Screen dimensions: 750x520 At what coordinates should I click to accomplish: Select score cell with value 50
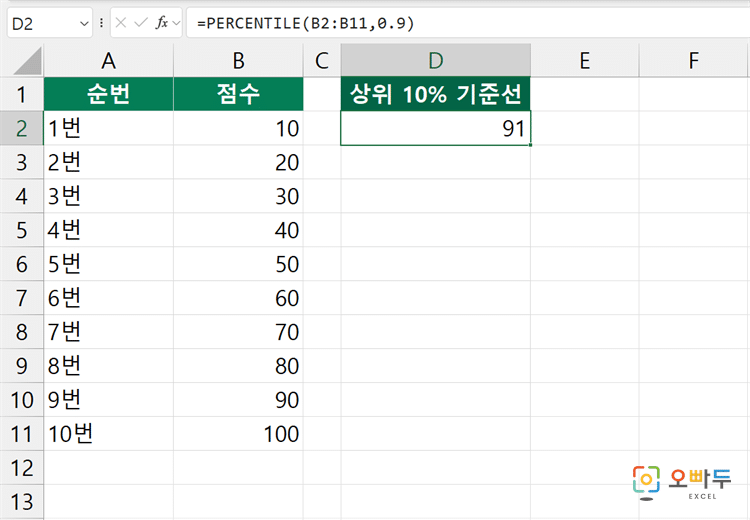(x=238, y=264)
